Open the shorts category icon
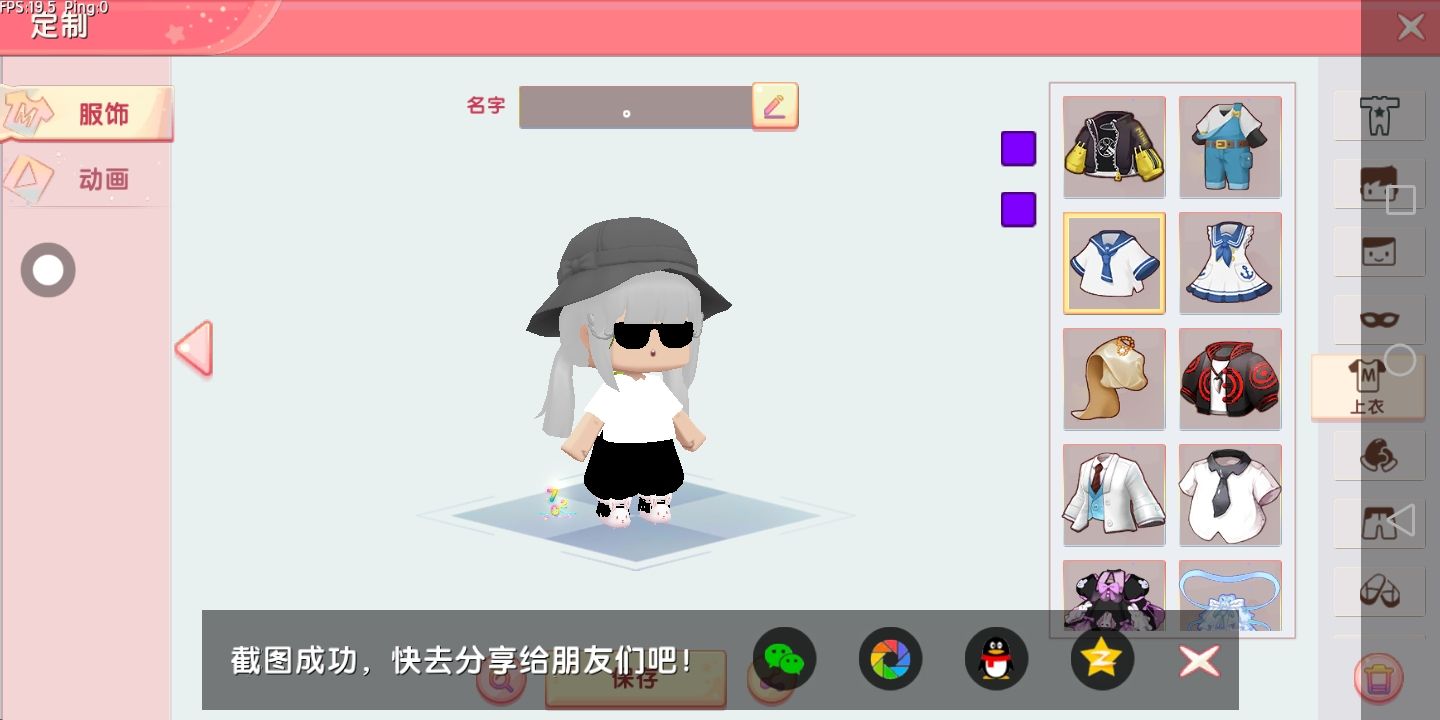This screenshot has height=720, width=1440. (1379, 523)
